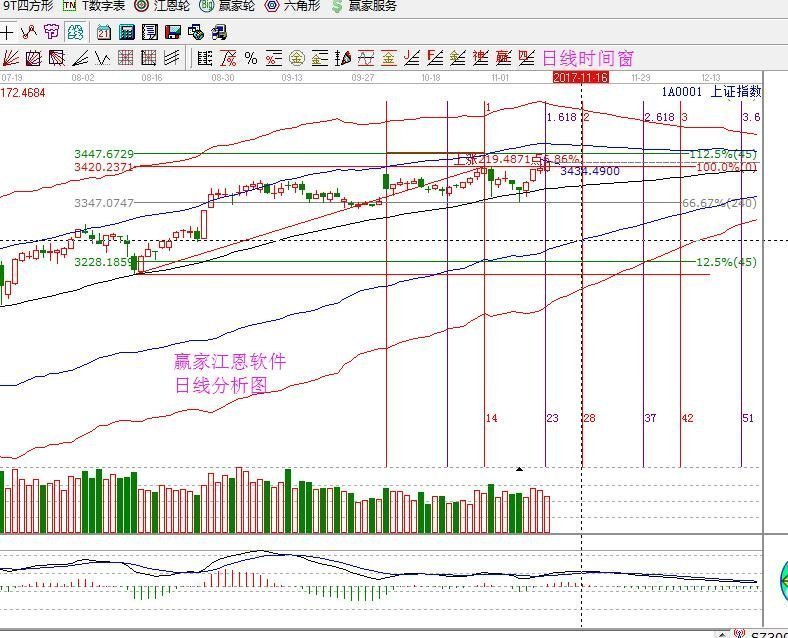
Task: Select the zigzag wave line tool
Action: coord(103,58)
